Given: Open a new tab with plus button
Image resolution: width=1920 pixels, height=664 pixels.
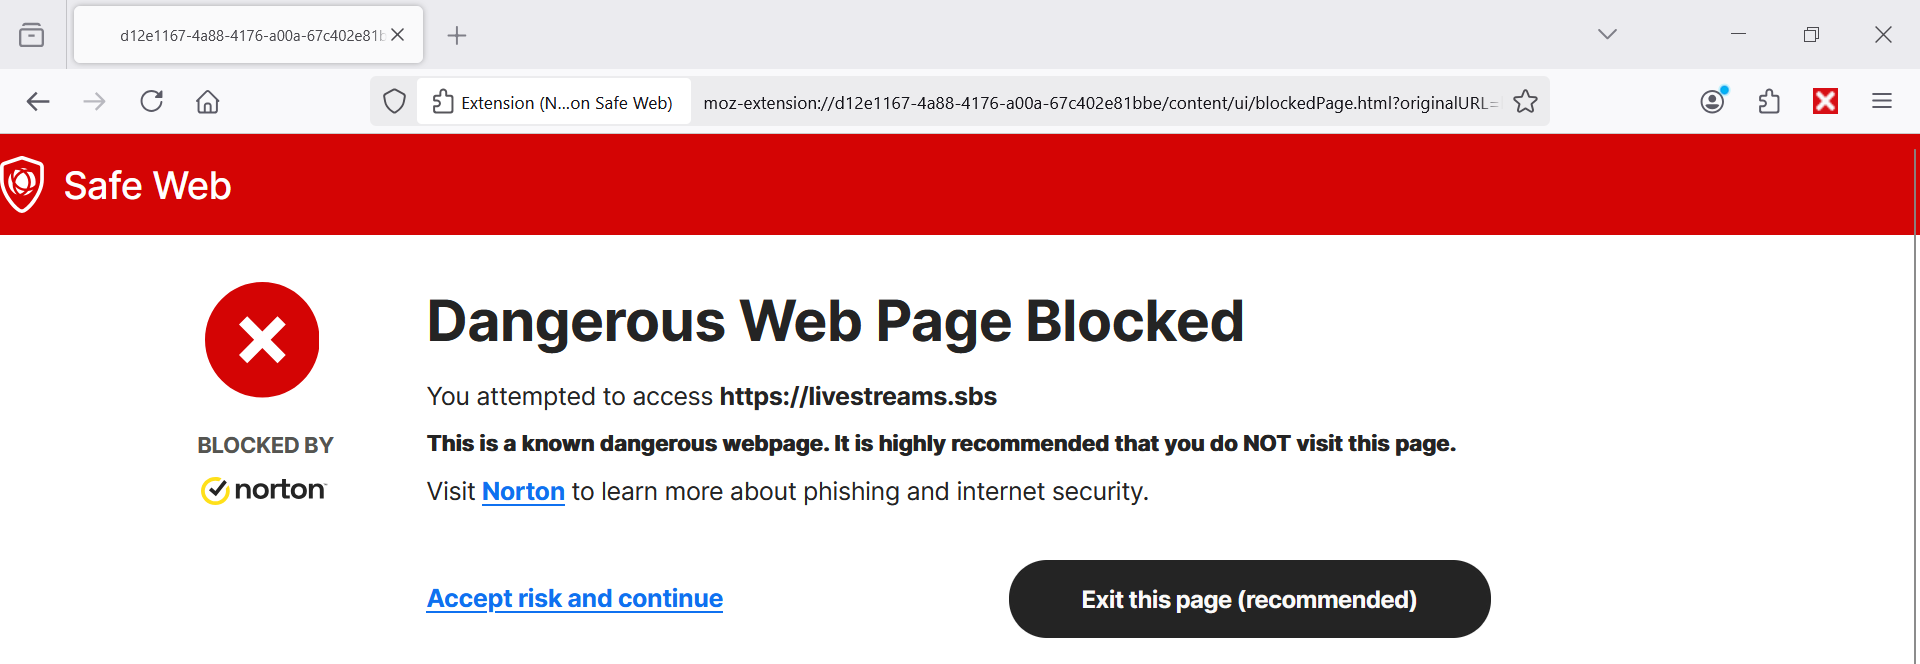Looking at the screenshot, I should 457,35.
